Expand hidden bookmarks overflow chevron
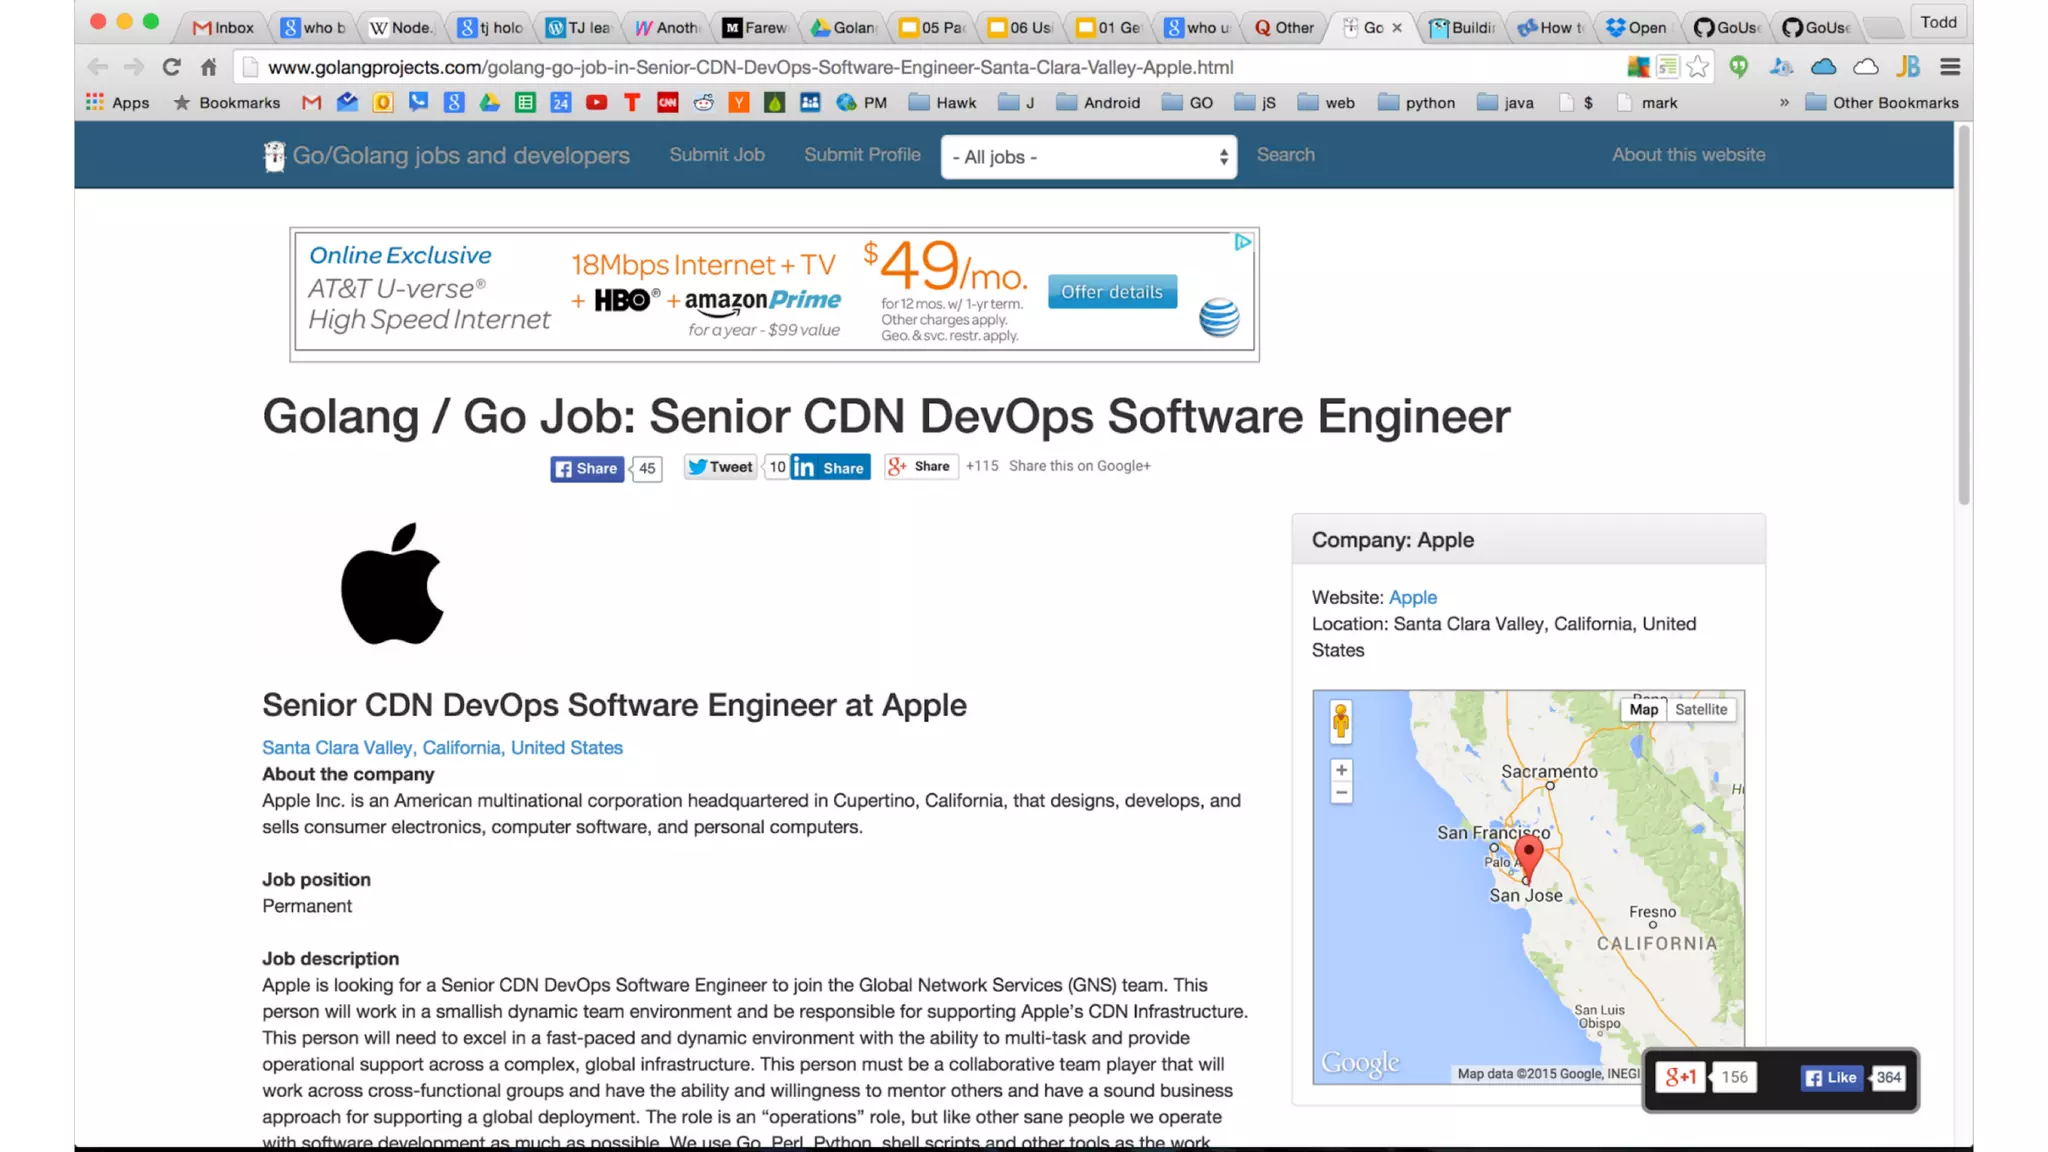 (x=1784, y=103)
